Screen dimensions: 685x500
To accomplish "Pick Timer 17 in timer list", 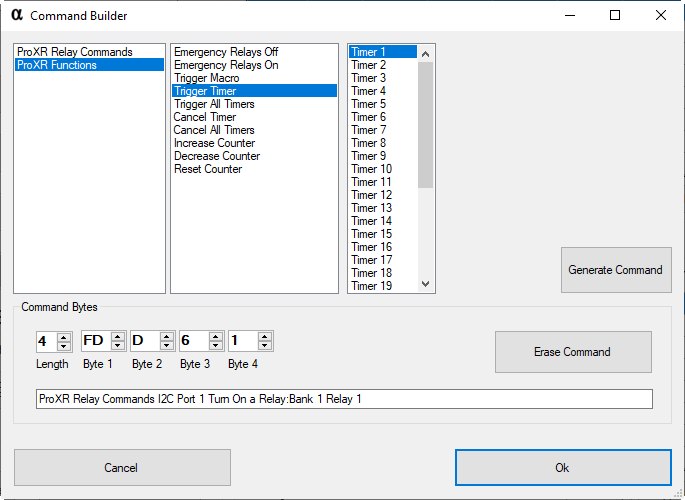I will 383,260.
